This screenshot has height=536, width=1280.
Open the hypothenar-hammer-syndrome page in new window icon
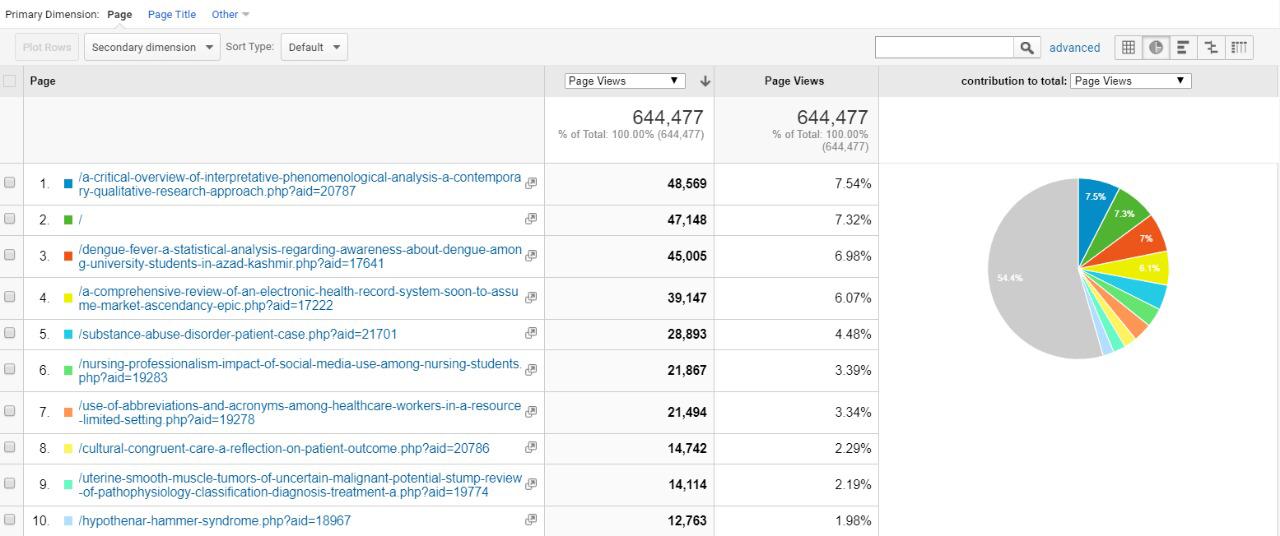click(531, 520)
